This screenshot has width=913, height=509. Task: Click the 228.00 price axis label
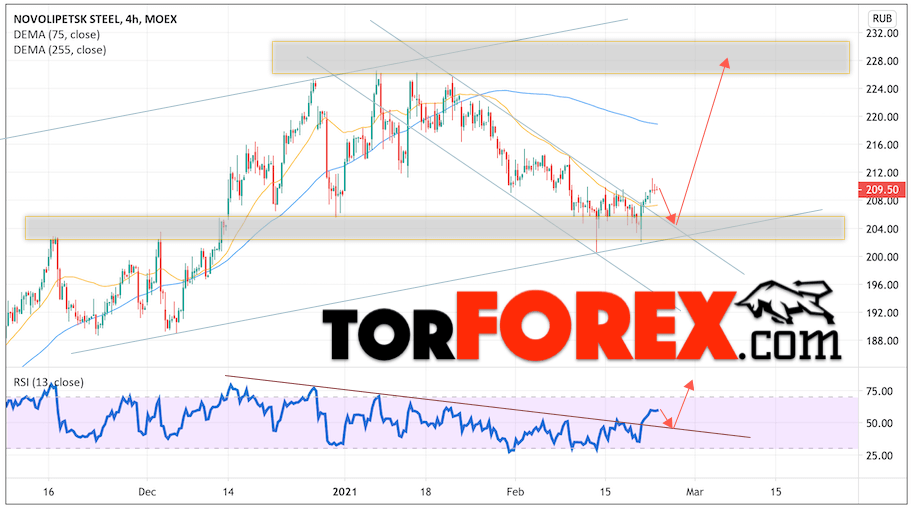click(x=882, y=61)
